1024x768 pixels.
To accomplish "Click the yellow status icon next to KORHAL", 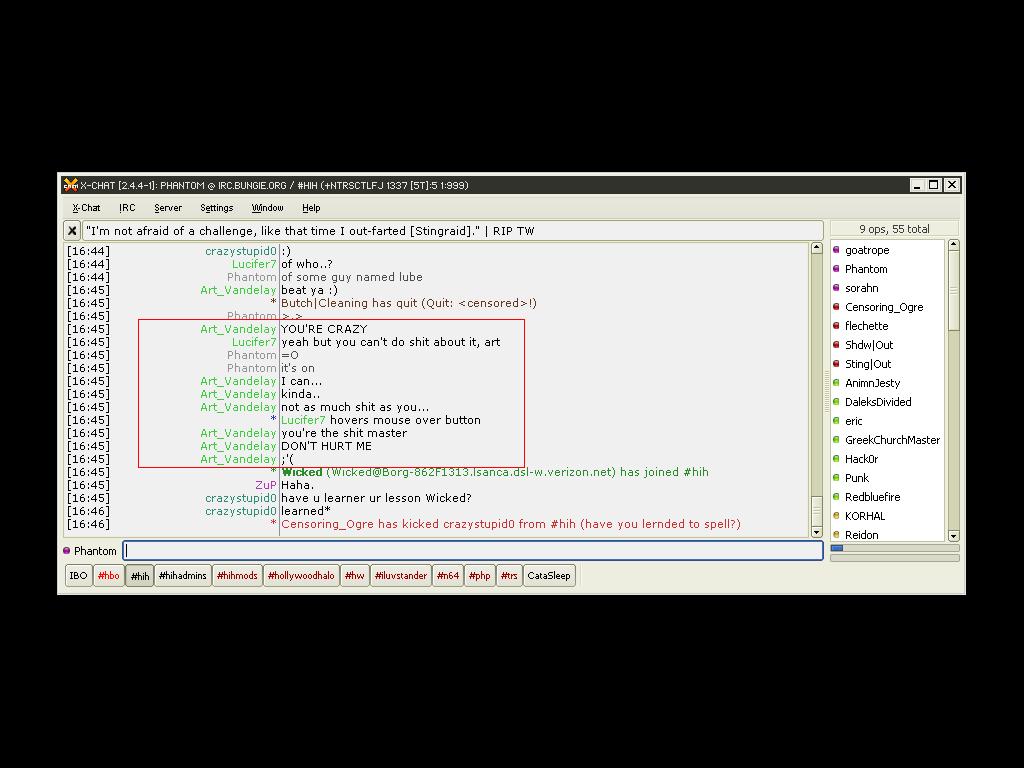I will [x=836, y=516].
